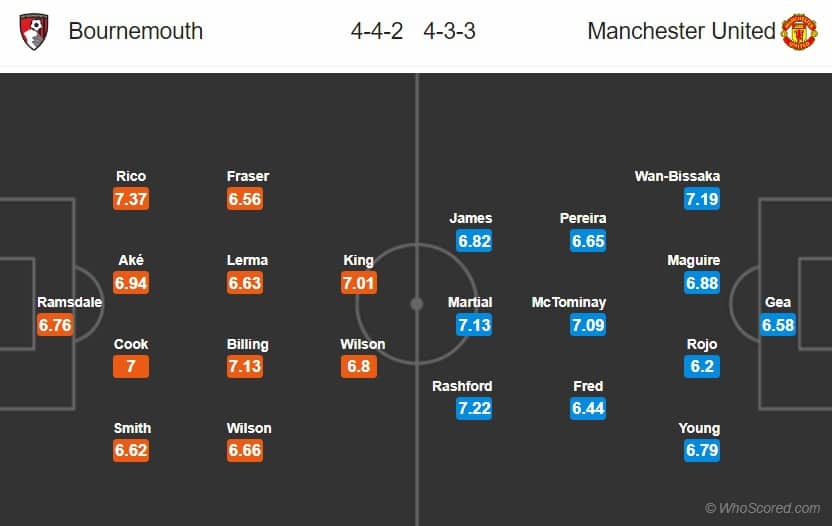
Task: Select the player name Martial
Action: pyautogui.click(x=470, y=302)
